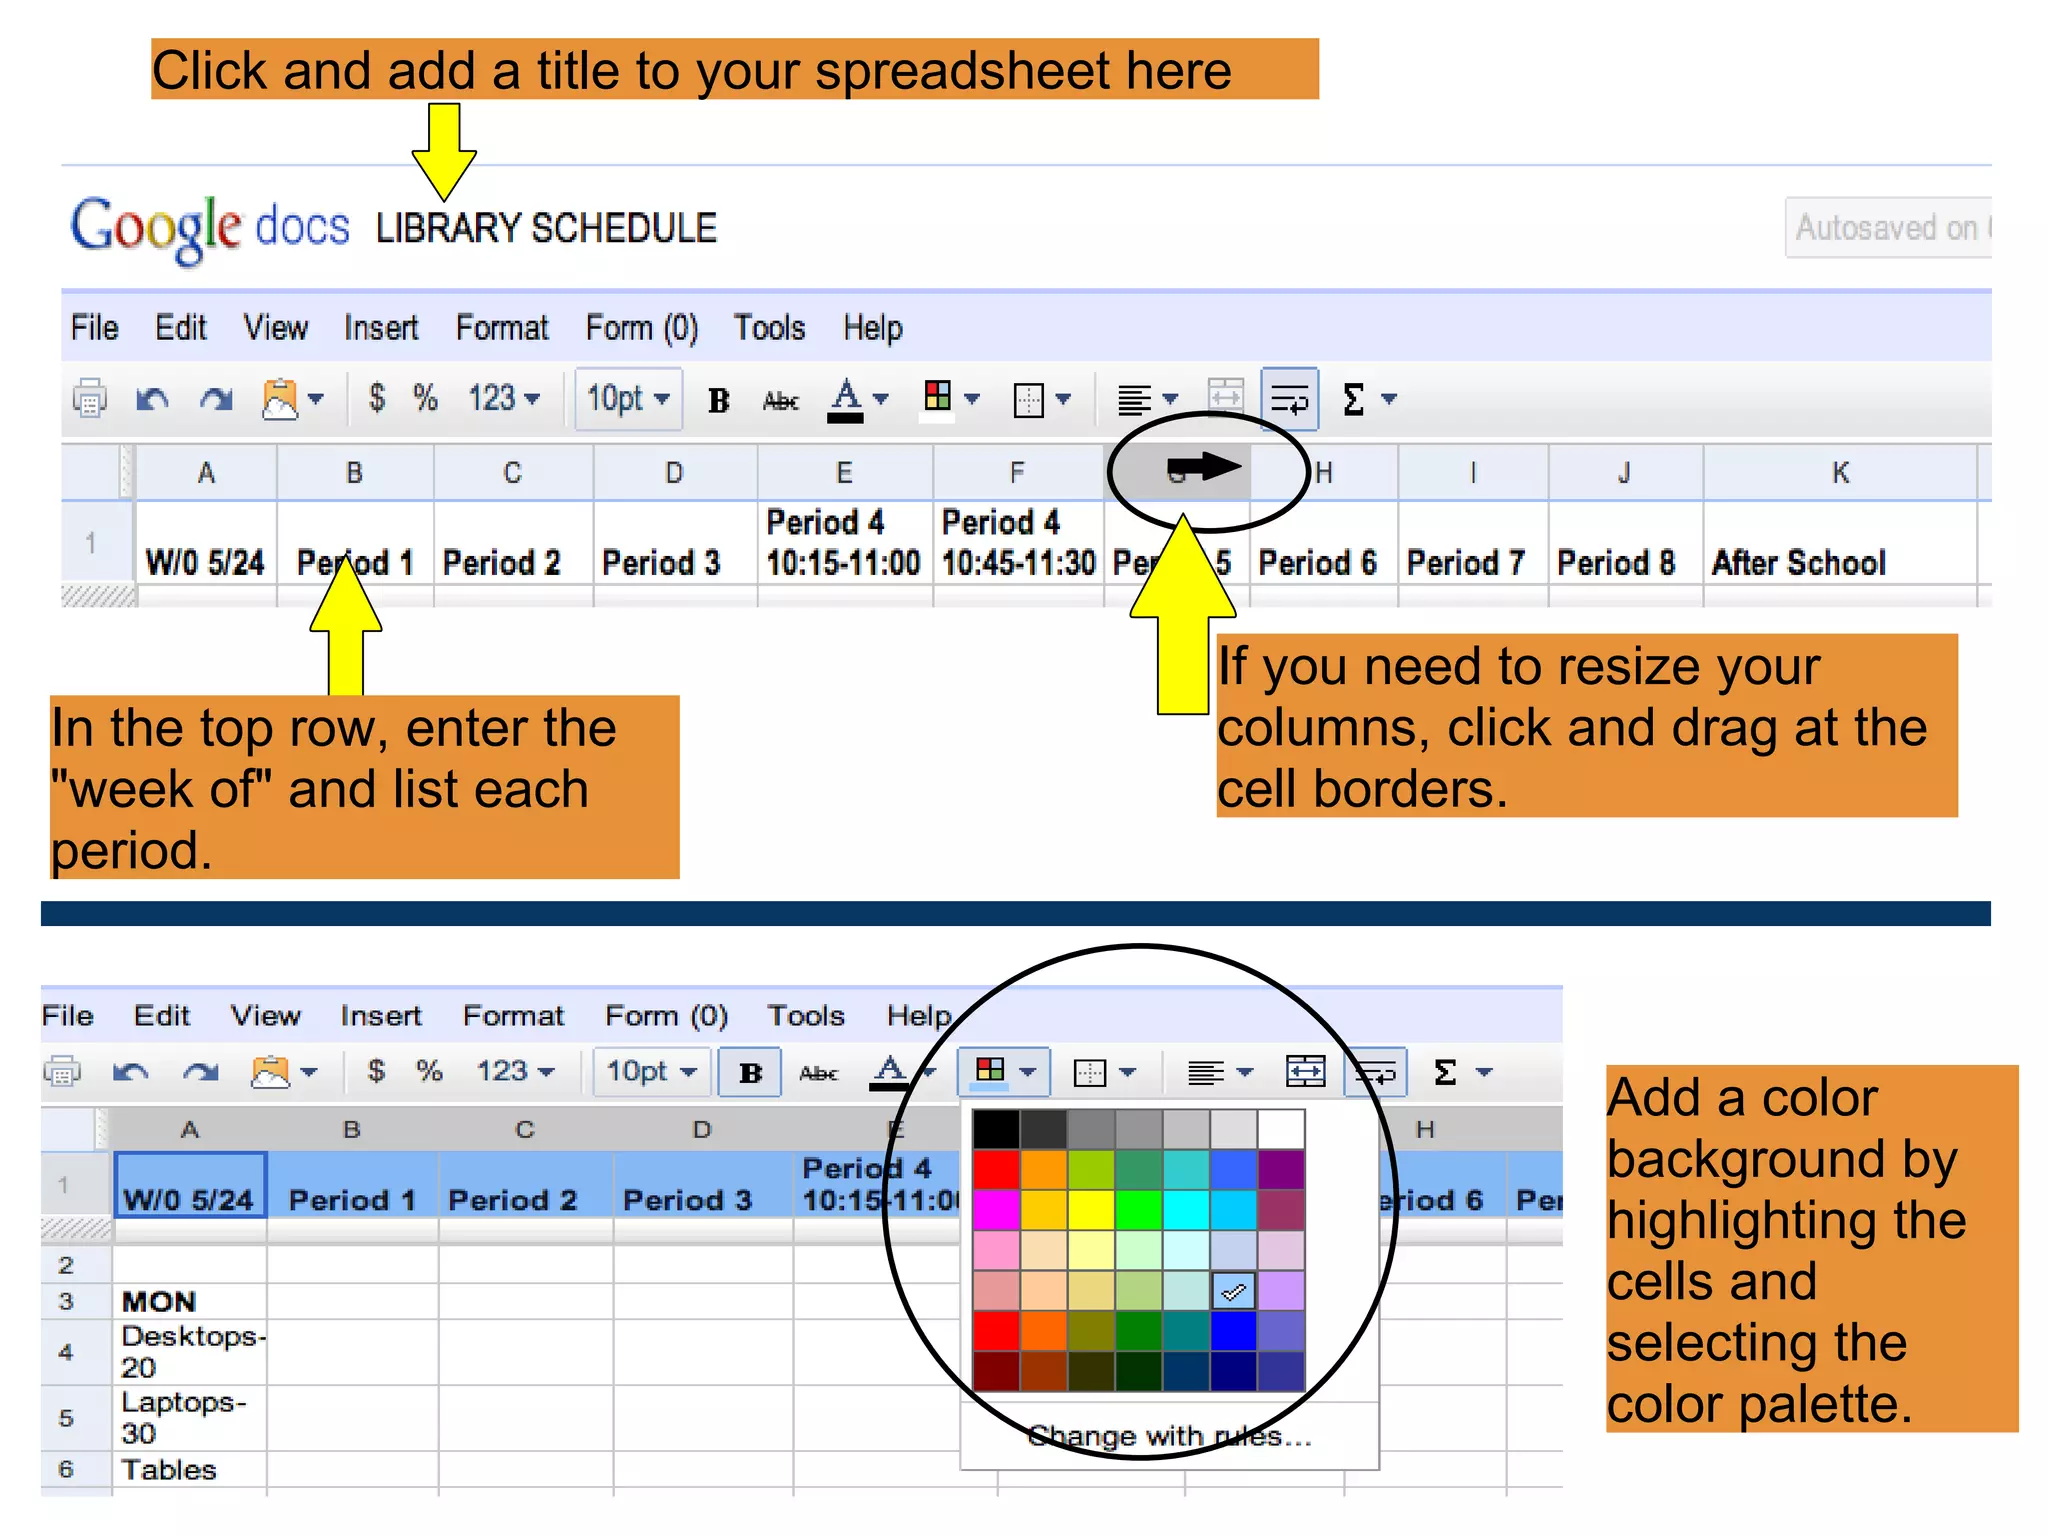Click the align text icon in the upper toolbar
Image resolution: width=2048 pixels, height=1536 pixels.
1134,400
